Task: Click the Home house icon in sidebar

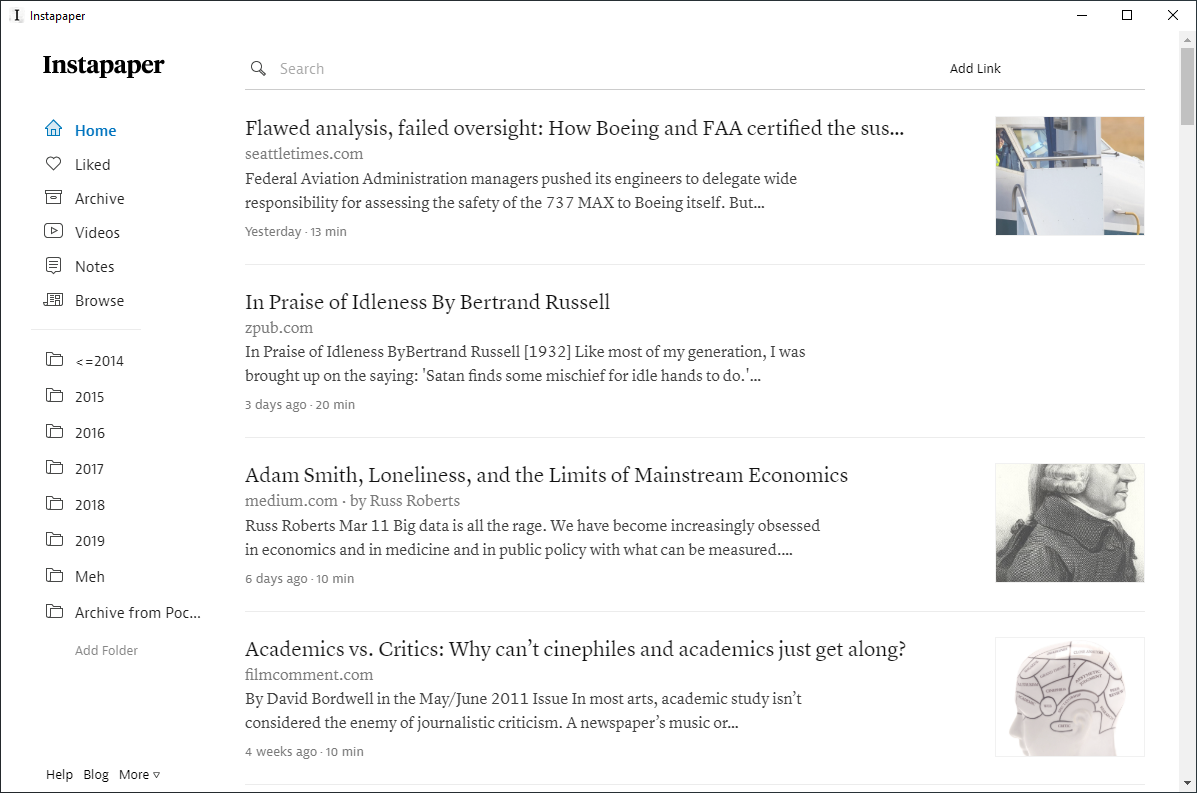Action: click(x=54, y=130)
